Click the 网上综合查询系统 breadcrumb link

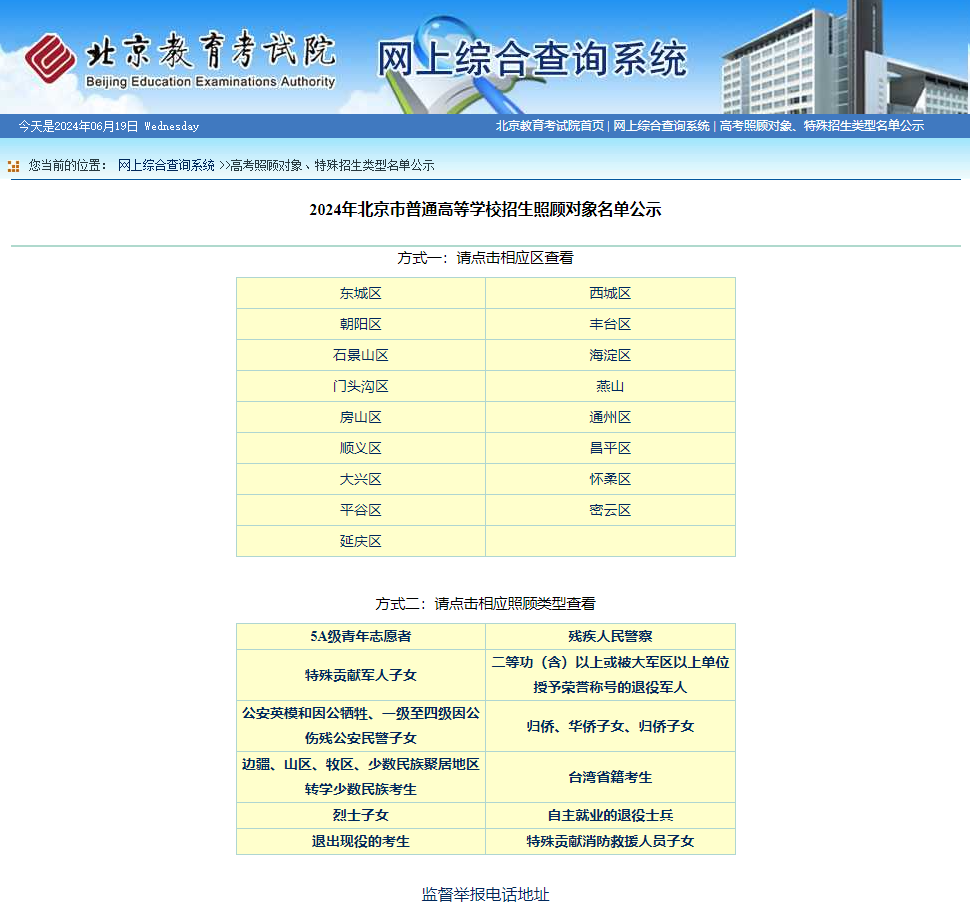[166, 165]
